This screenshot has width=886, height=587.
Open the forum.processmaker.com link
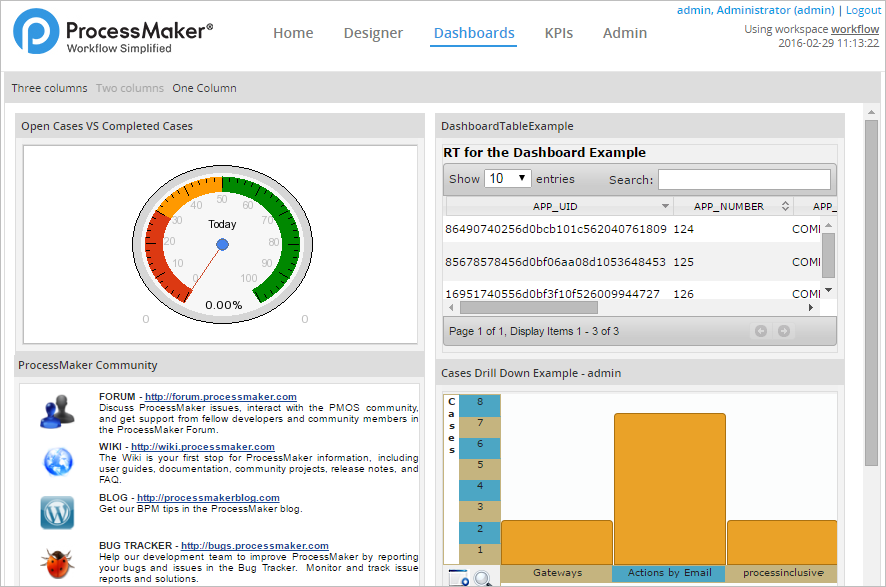click(x=220, y=397)
